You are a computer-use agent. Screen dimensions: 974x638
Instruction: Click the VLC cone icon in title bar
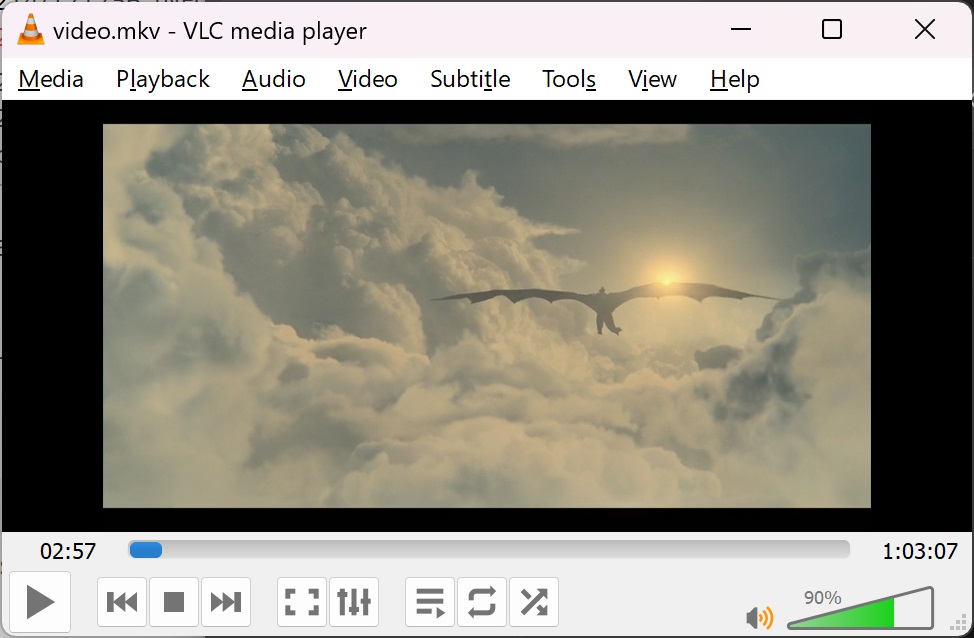30,30
